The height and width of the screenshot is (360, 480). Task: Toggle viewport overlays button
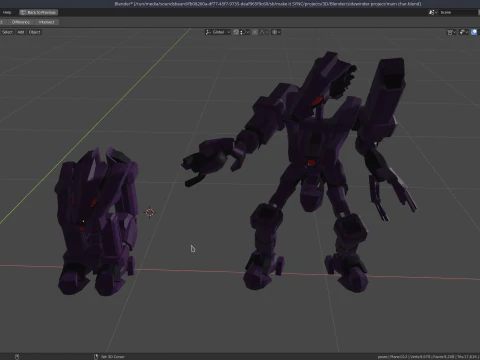coord(474,32)
